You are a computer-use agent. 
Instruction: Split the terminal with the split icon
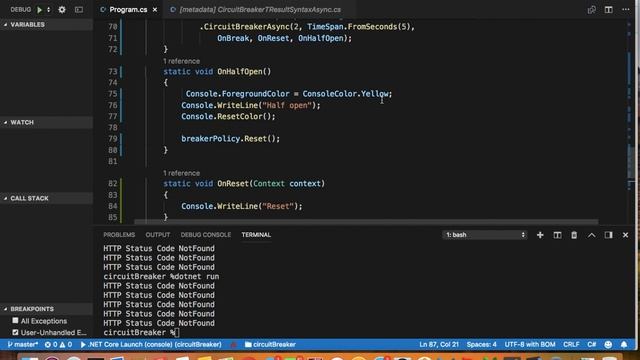[557, 235]
